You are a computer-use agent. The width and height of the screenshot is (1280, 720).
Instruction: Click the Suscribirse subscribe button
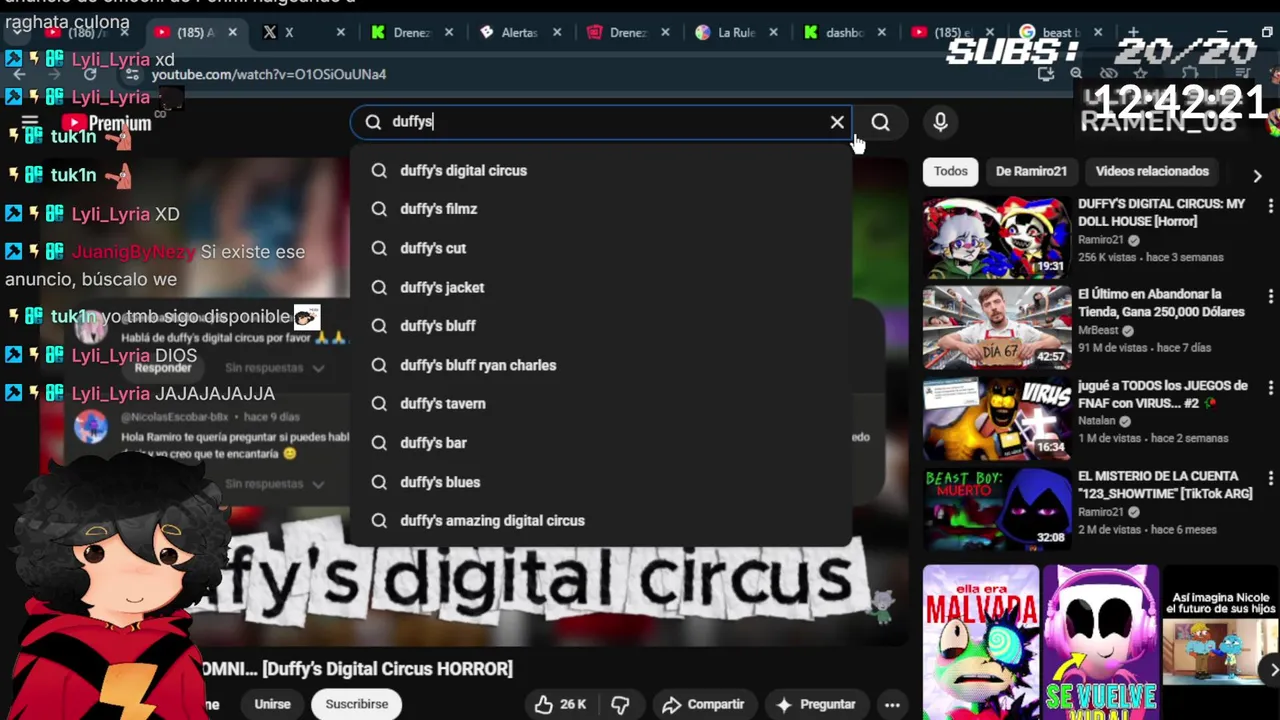(356, 704)
